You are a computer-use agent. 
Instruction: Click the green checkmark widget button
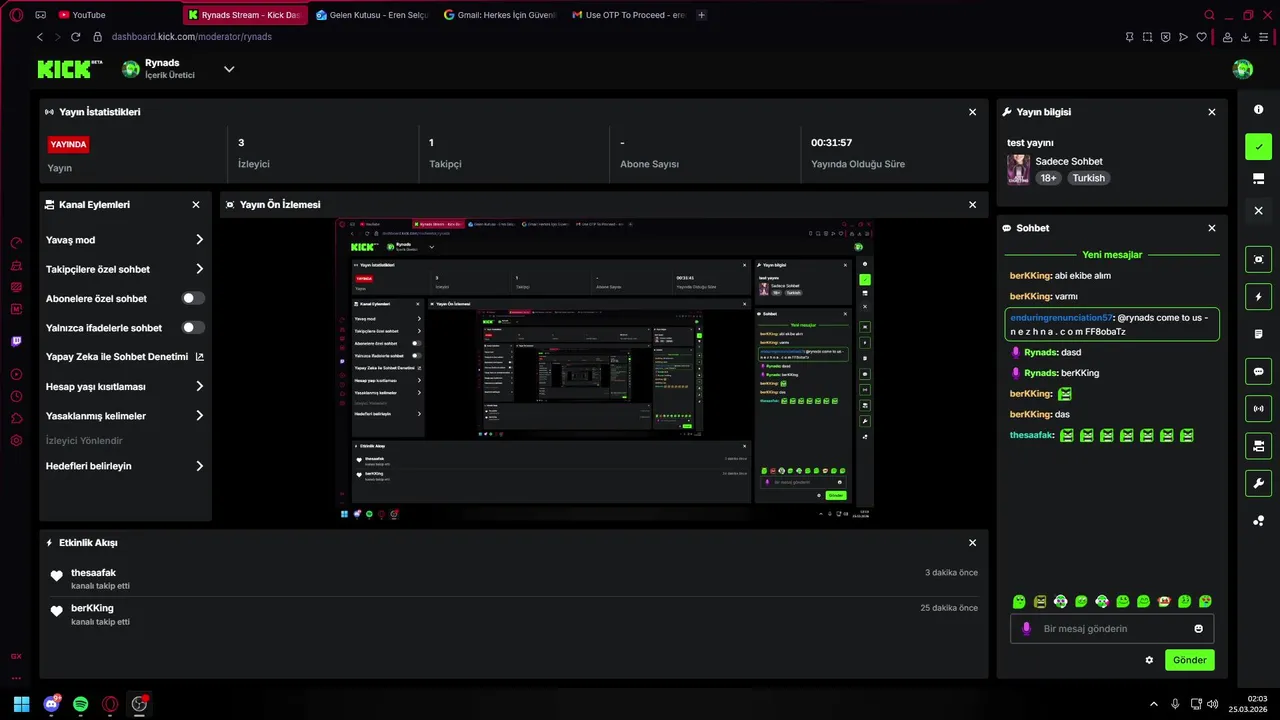(x=1258, y=146)
